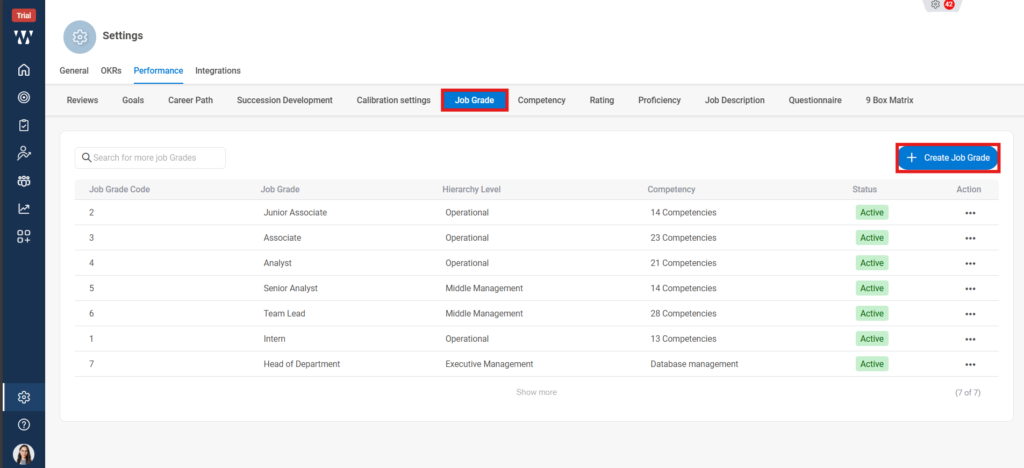The image size is (1024, 468).
Task: Select the Performance tab
Action: click(x=158, y=70)
